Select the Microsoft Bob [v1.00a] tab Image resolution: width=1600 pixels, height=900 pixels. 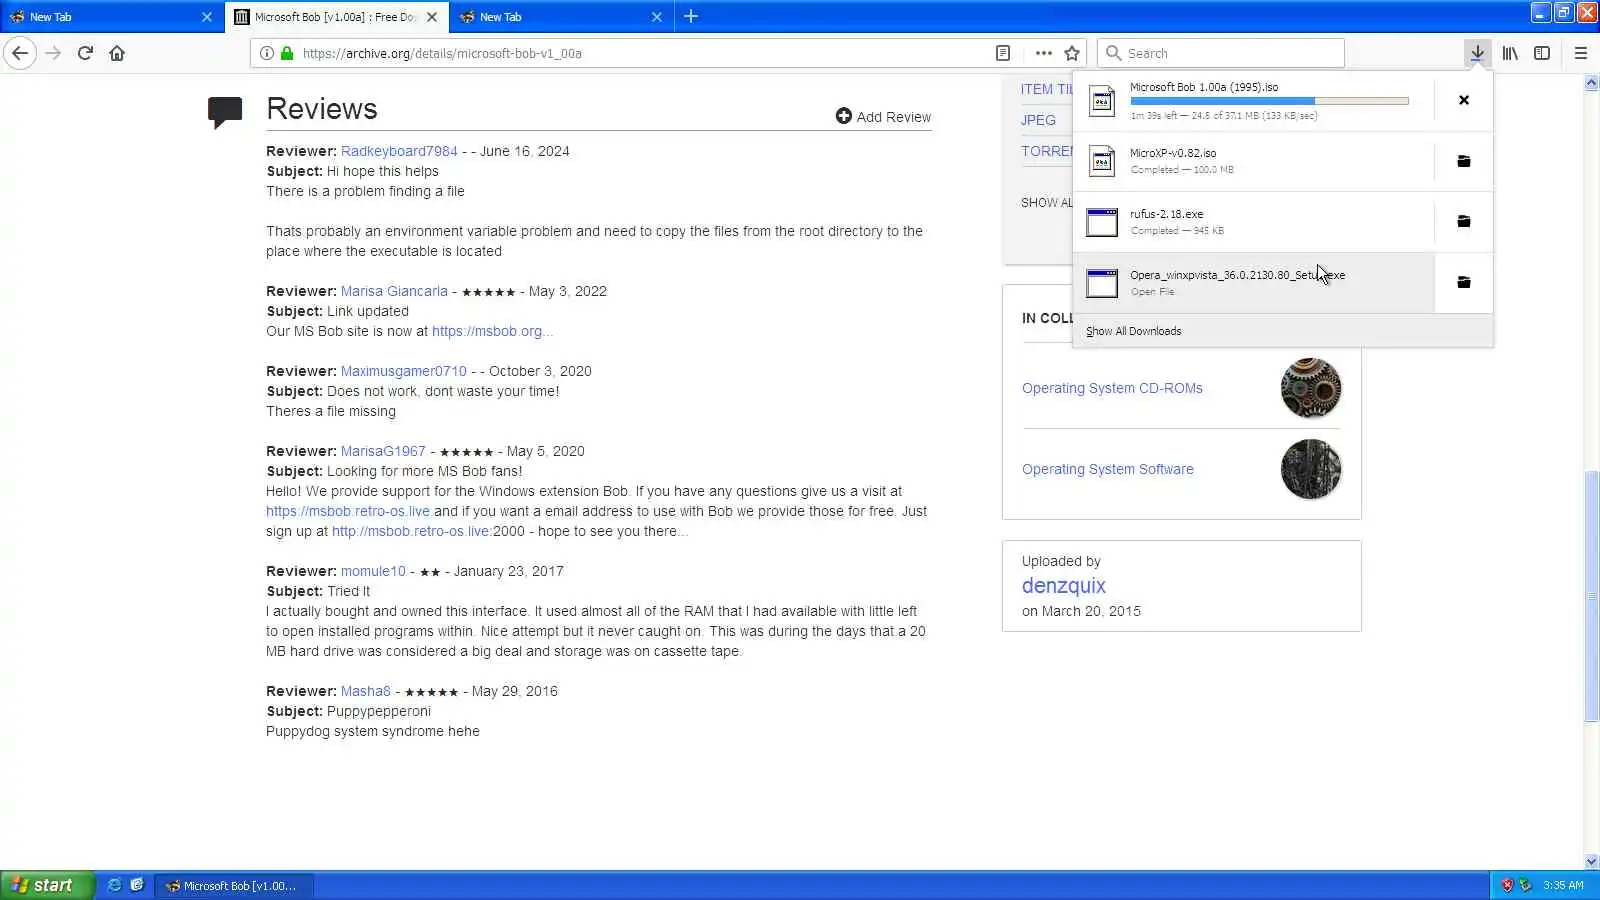337,17
